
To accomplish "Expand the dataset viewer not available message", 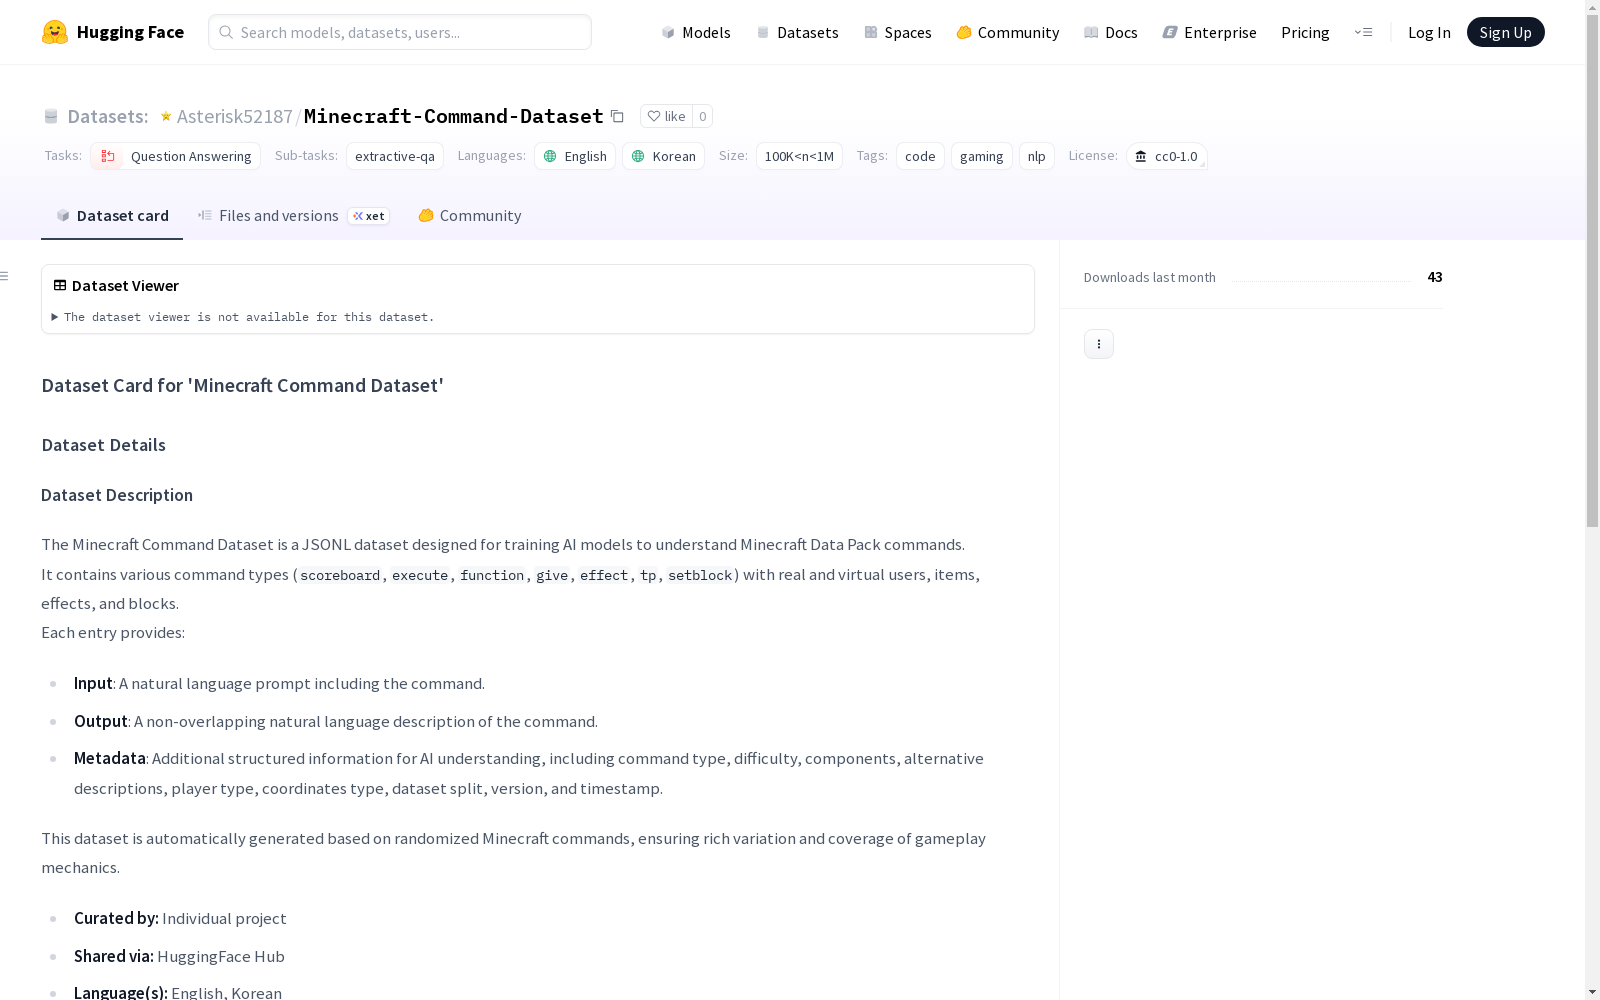I will (x=244, y=317).
